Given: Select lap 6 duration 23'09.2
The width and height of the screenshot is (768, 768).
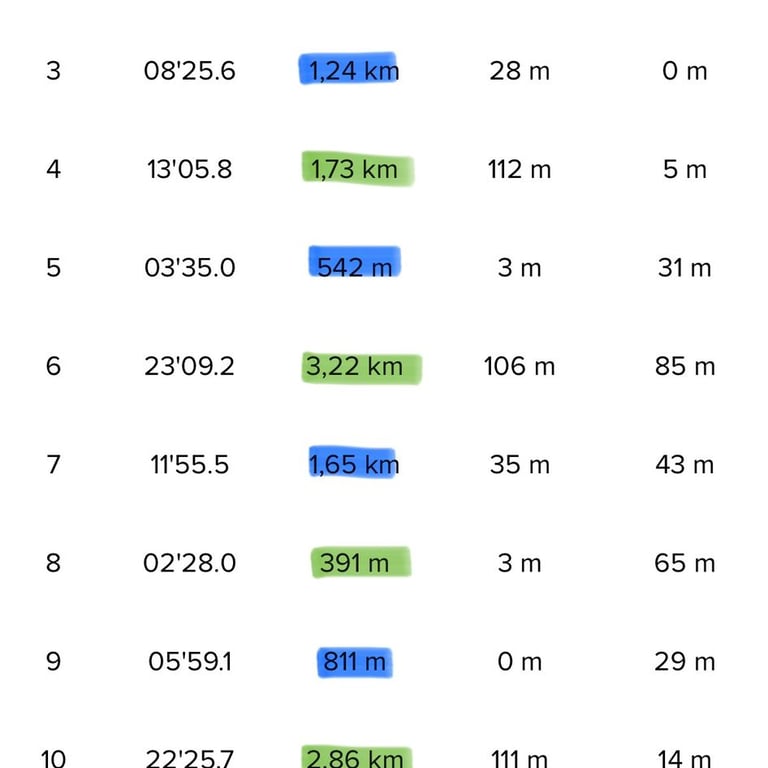Looking at the screenshot, I should 190,366.
